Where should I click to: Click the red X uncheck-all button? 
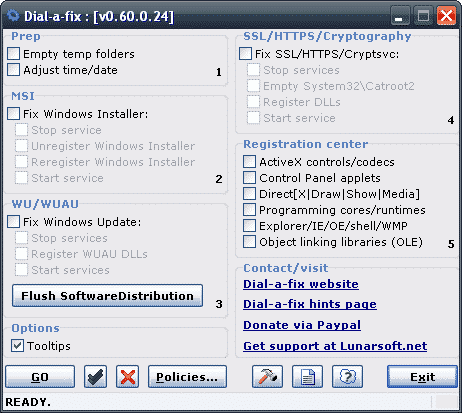(128, 377)
